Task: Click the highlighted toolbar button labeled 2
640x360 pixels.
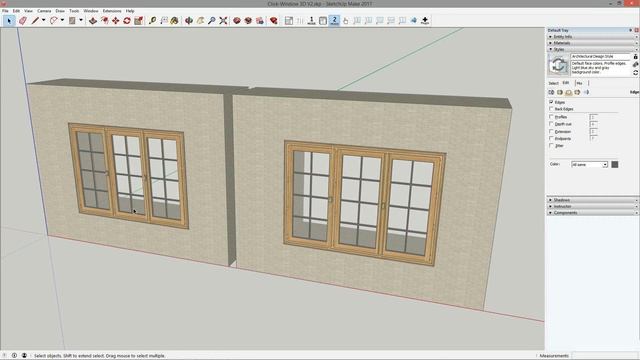Action: 334,20
